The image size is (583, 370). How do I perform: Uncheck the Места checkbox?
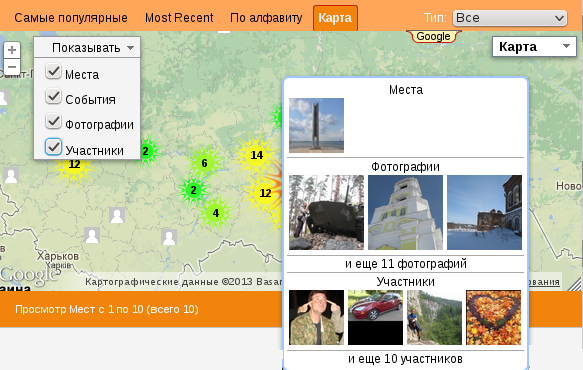(53, 71)
